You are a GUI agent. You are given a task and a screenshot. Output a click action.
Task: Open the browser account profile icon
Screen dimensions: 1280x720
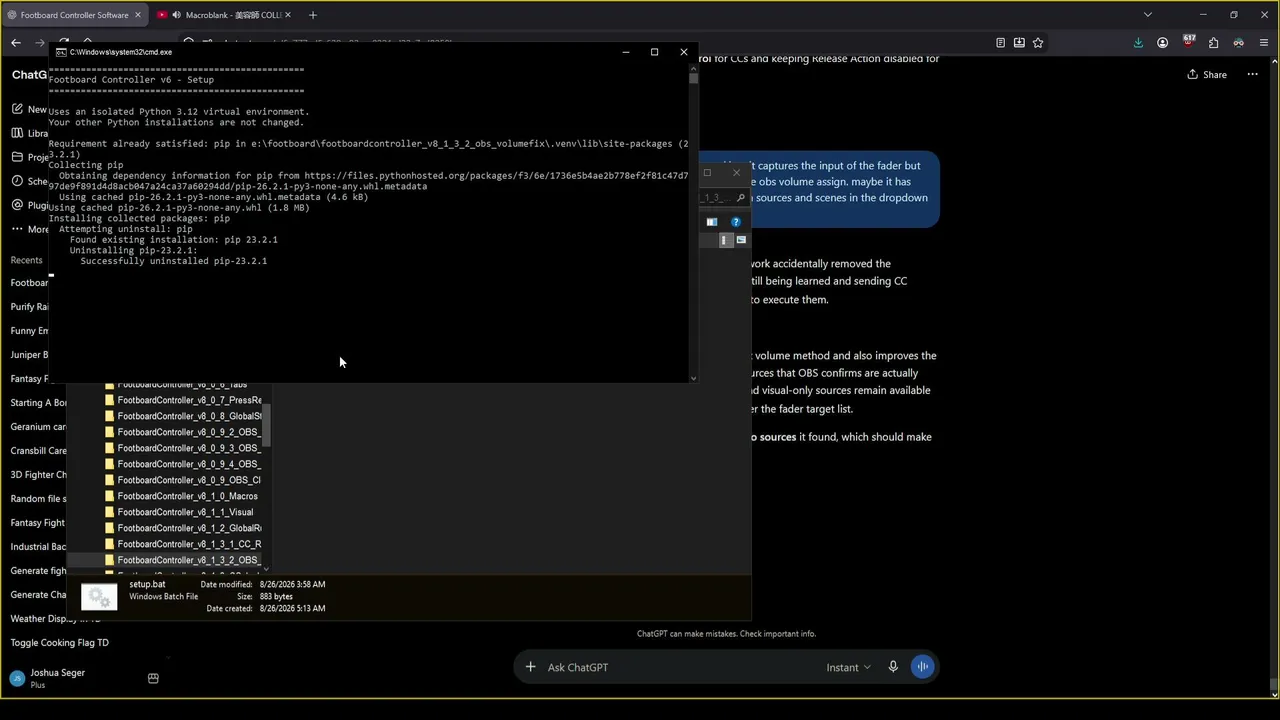1163,43
